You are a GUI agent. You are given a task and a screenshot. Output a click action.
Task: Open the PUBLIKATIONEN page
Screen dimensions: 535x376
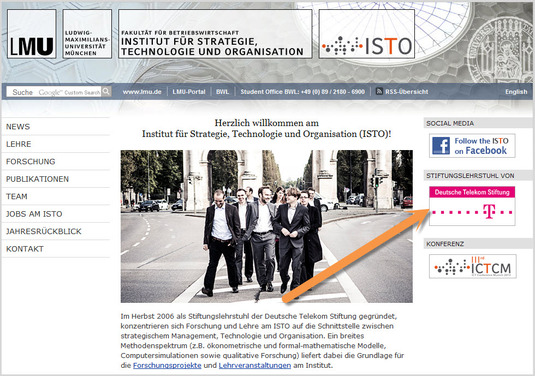[38, 179]
